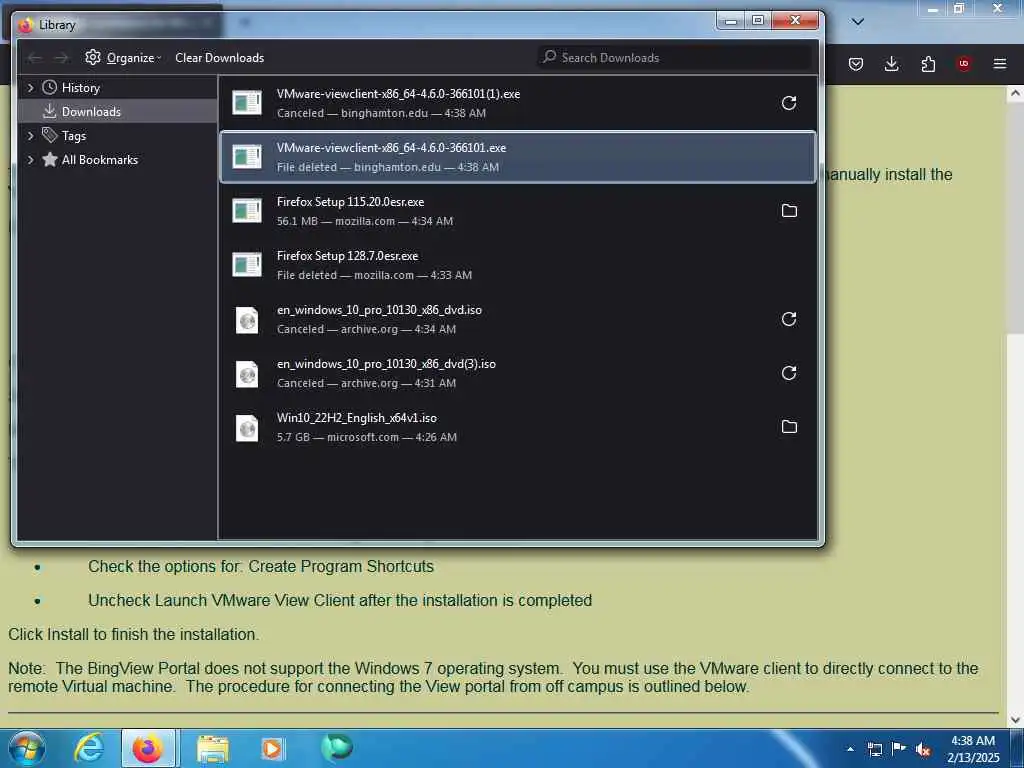Select en_windows_10_pro_10130_x86_dvd(3).iso entry
This screenshot has height=768, width=1024.
[x=517, y=373]
